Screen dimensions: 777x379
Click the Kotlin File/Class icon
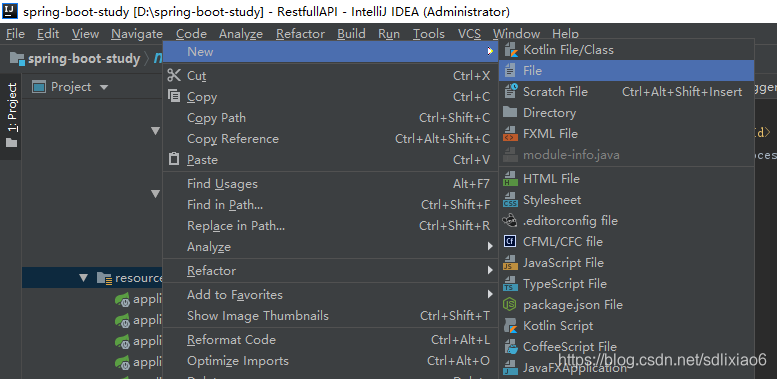[510, 50]
